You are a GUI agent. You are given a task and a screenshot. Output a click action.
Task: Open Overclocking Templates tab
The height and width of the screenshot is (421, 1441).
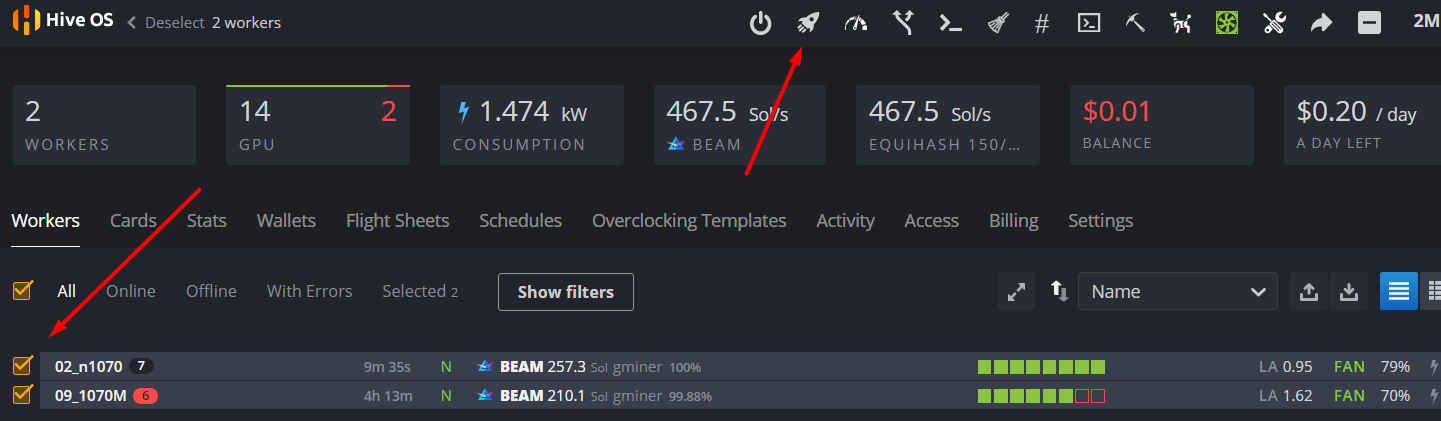(689, 221)
